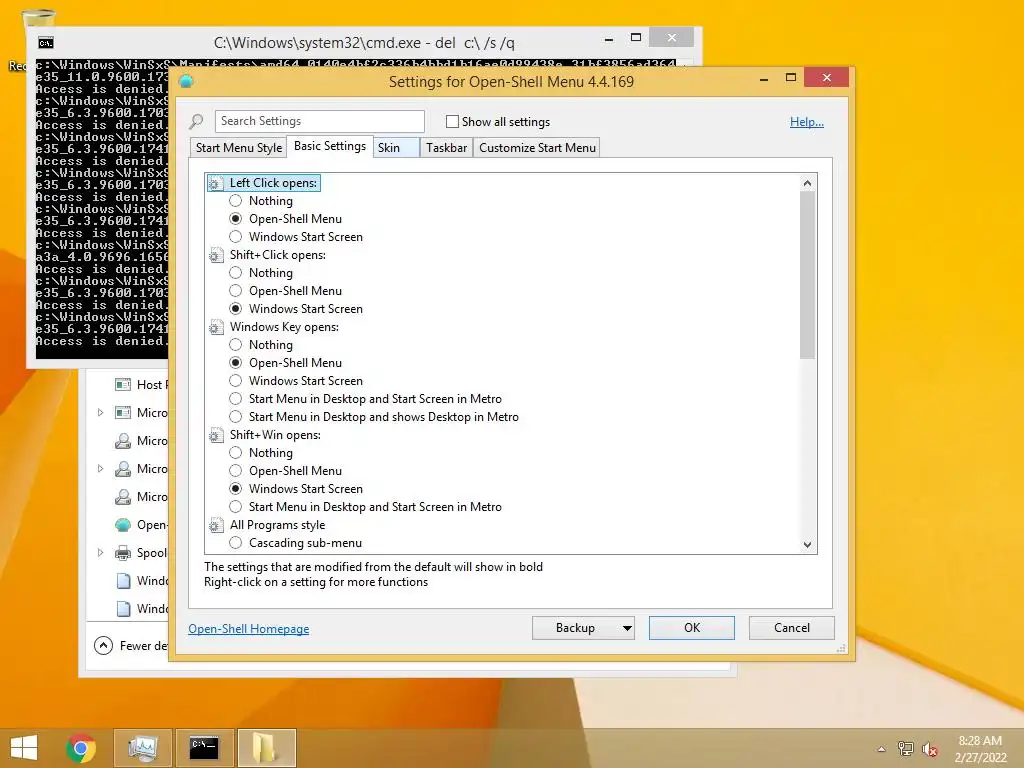Open the Skin tab
This screenshot has height=768, width=1024.
[x=396, y=148]
